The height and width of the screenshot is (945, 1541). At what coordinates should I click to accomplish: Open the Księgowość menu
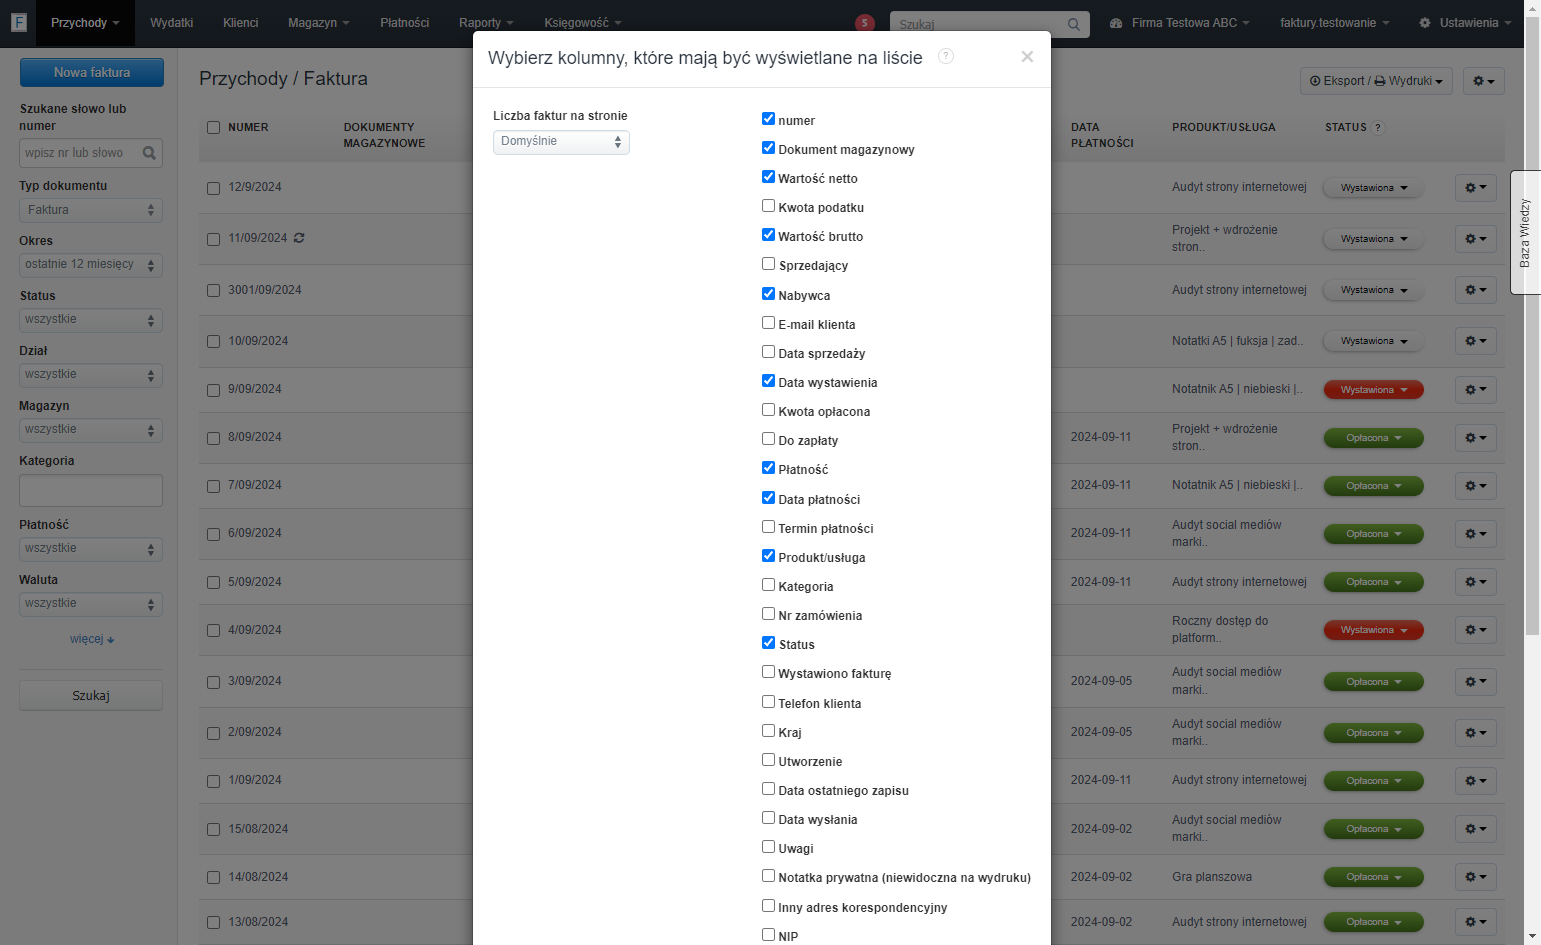coord(583,23)
